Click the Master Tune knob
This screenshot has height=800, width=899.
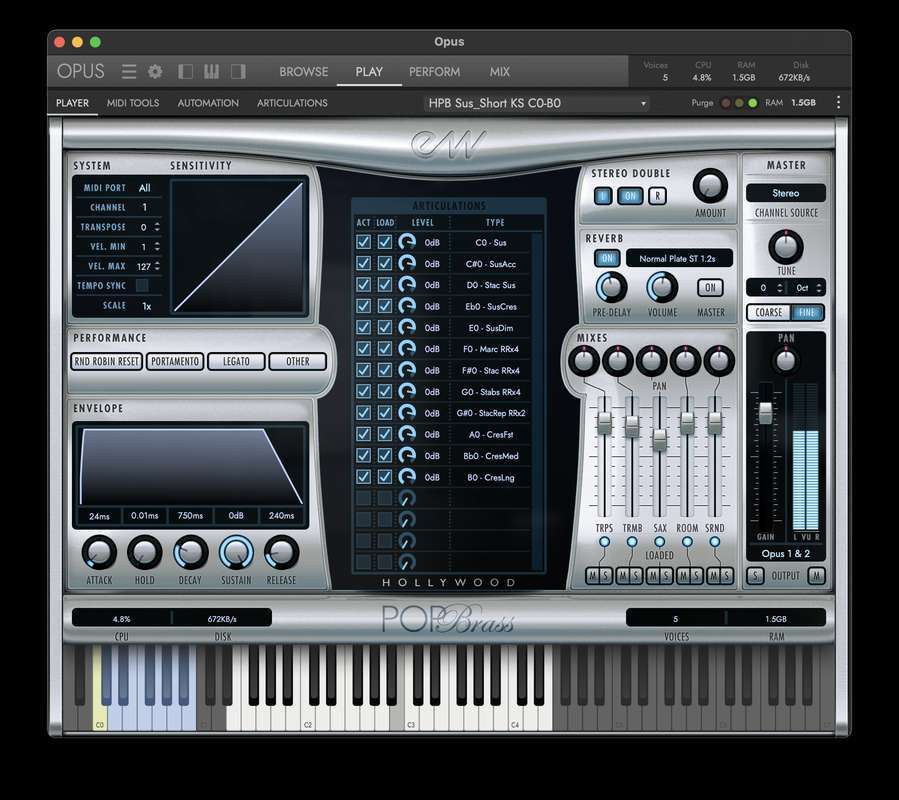tap(785, 246)
